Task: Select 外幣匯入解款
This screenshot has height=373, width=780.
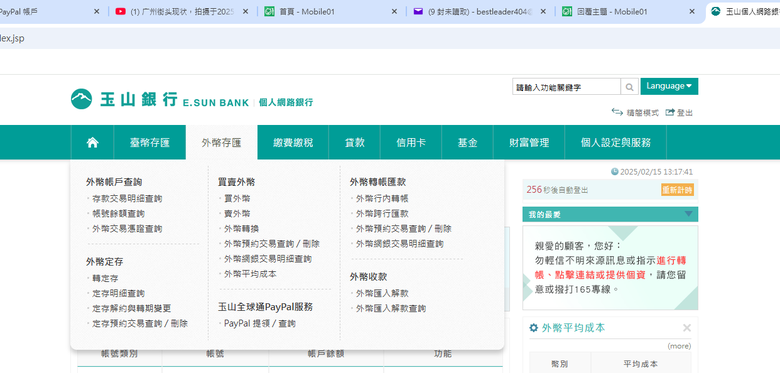Action: 382,293
